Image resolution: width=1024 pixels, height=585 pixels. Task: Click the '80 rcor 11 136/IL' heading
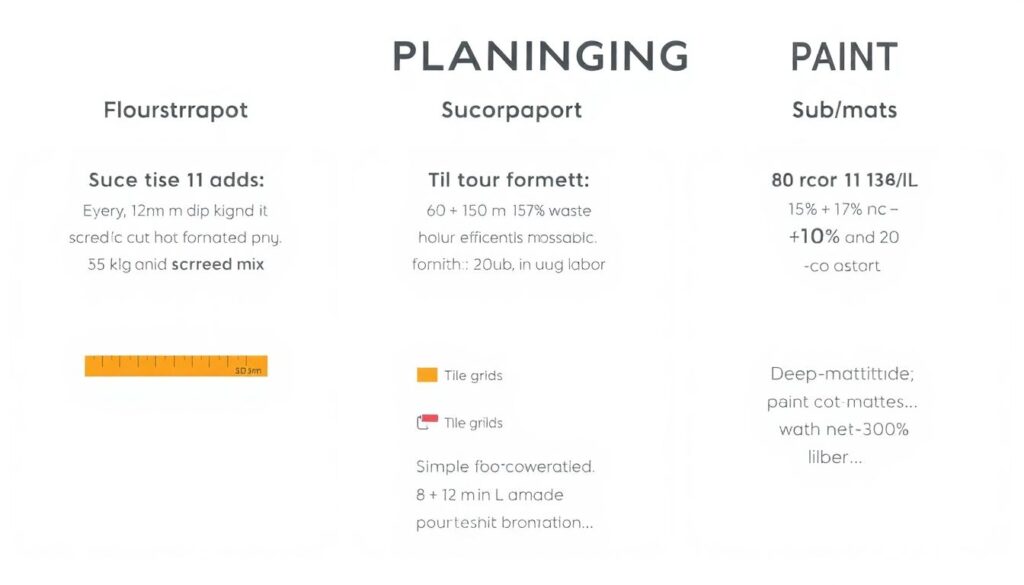(x=844, y=181)
